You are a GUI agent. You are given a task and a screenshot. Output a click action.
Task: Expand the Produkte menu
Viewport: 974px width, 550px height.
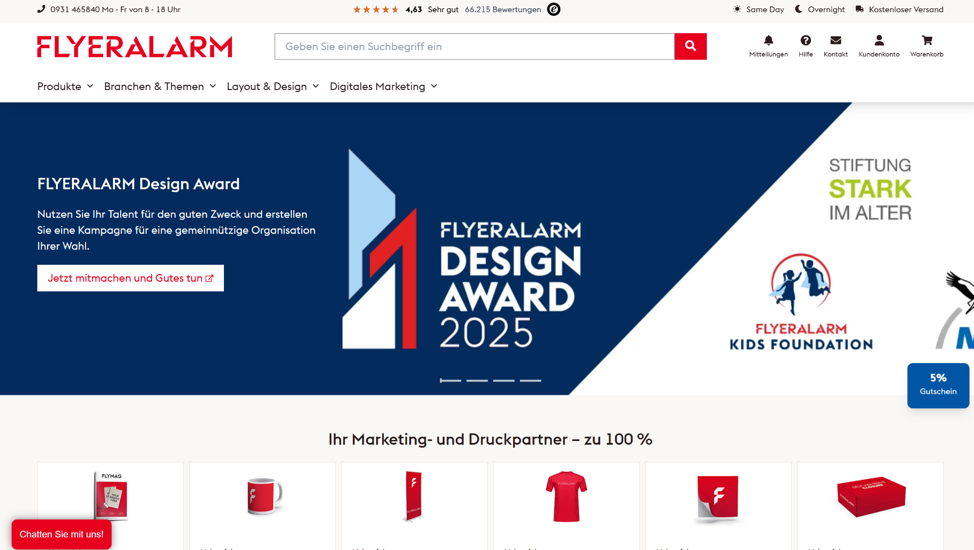pos(65,86)
